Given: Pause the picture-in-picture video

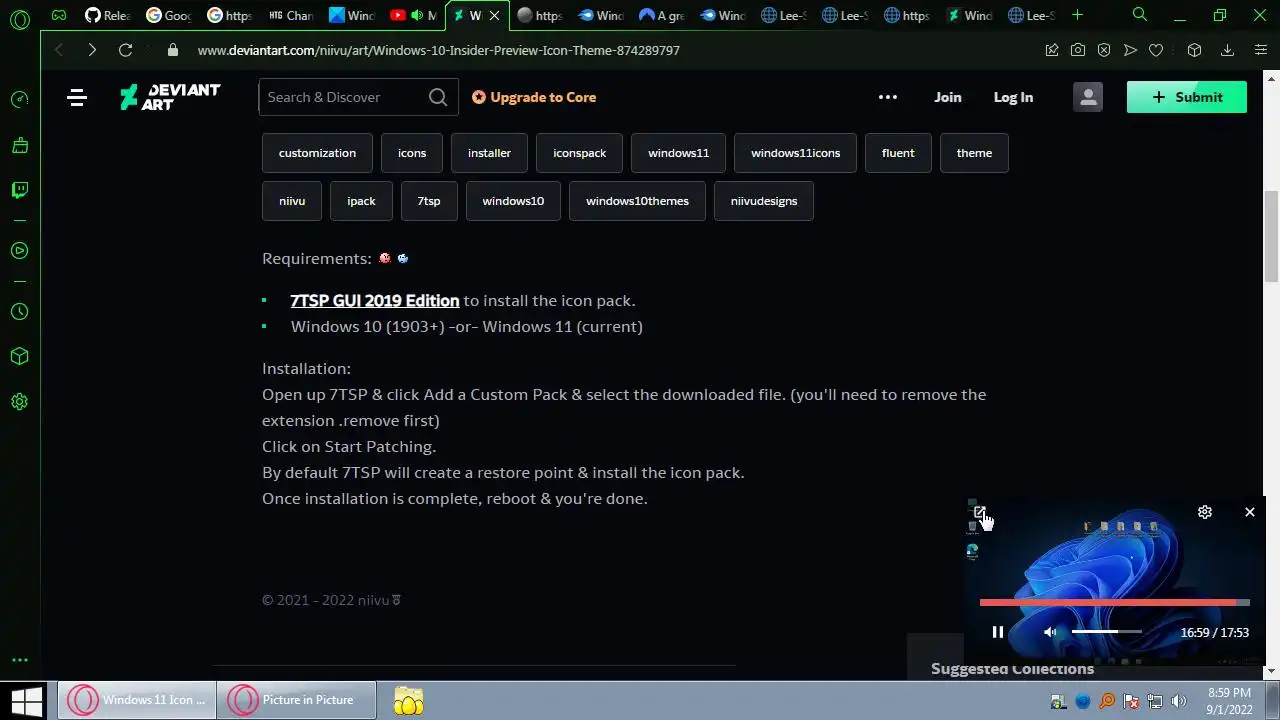Looking at the screenshot, I should pos(997,632).
